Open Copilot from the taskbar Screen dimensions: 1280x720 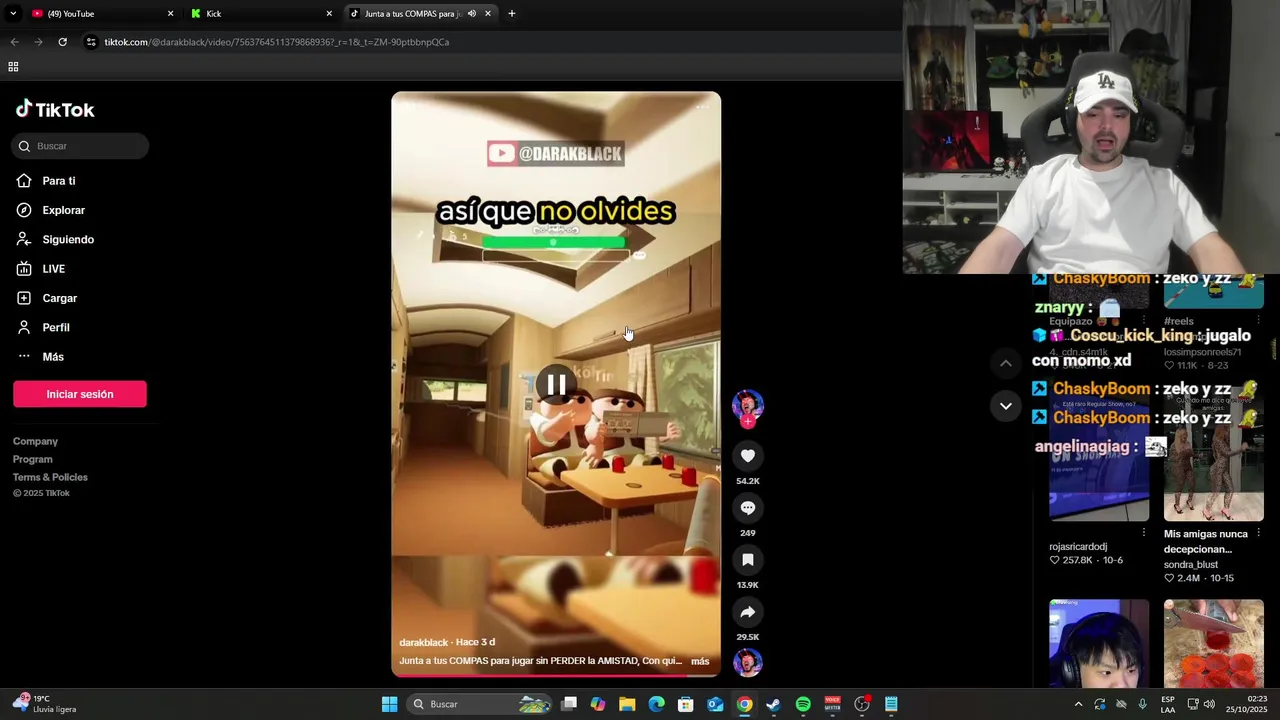click(598, 704)
